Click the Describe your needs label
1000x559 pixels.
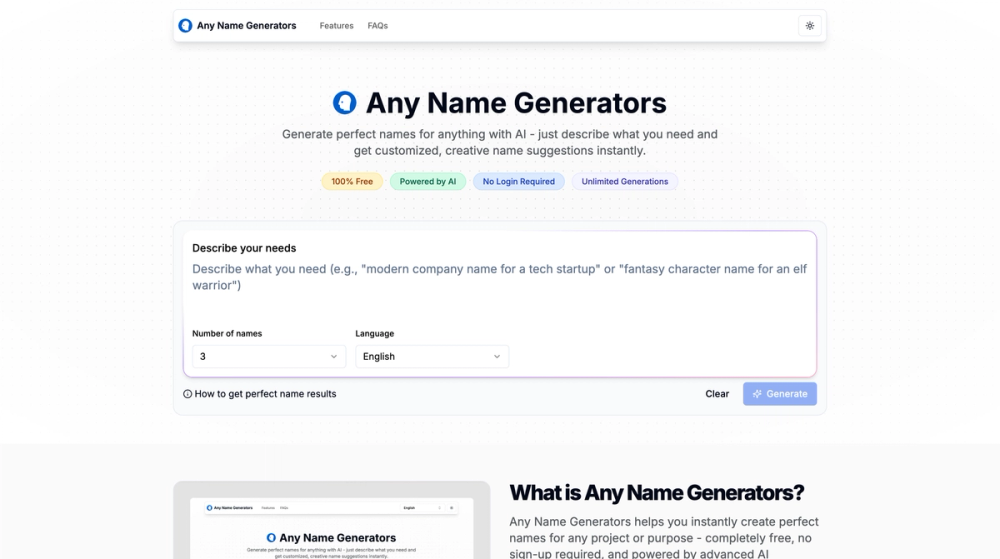(244, 248)
